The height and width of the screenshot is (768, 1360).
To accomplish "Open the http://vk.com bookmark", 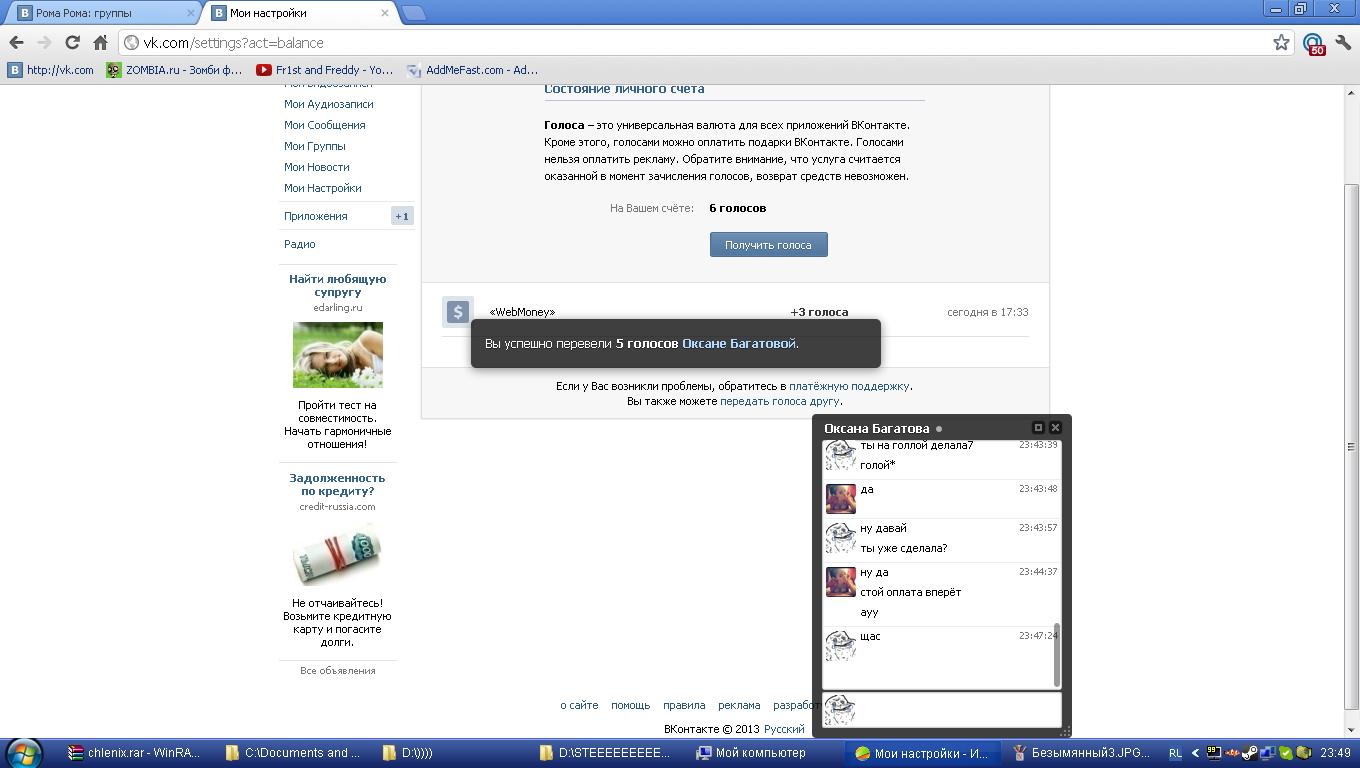I will tap(51, 70).
